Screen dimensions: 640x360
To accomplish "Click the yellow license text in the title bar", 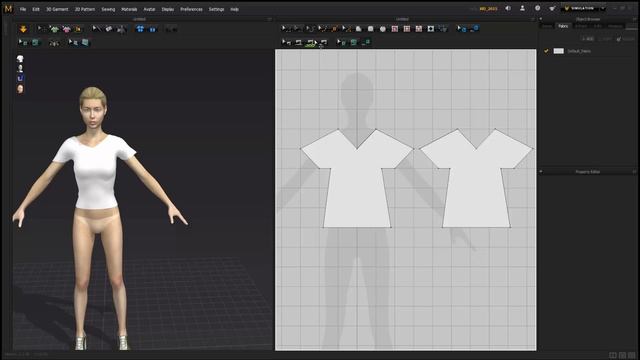I will (488, 9).
